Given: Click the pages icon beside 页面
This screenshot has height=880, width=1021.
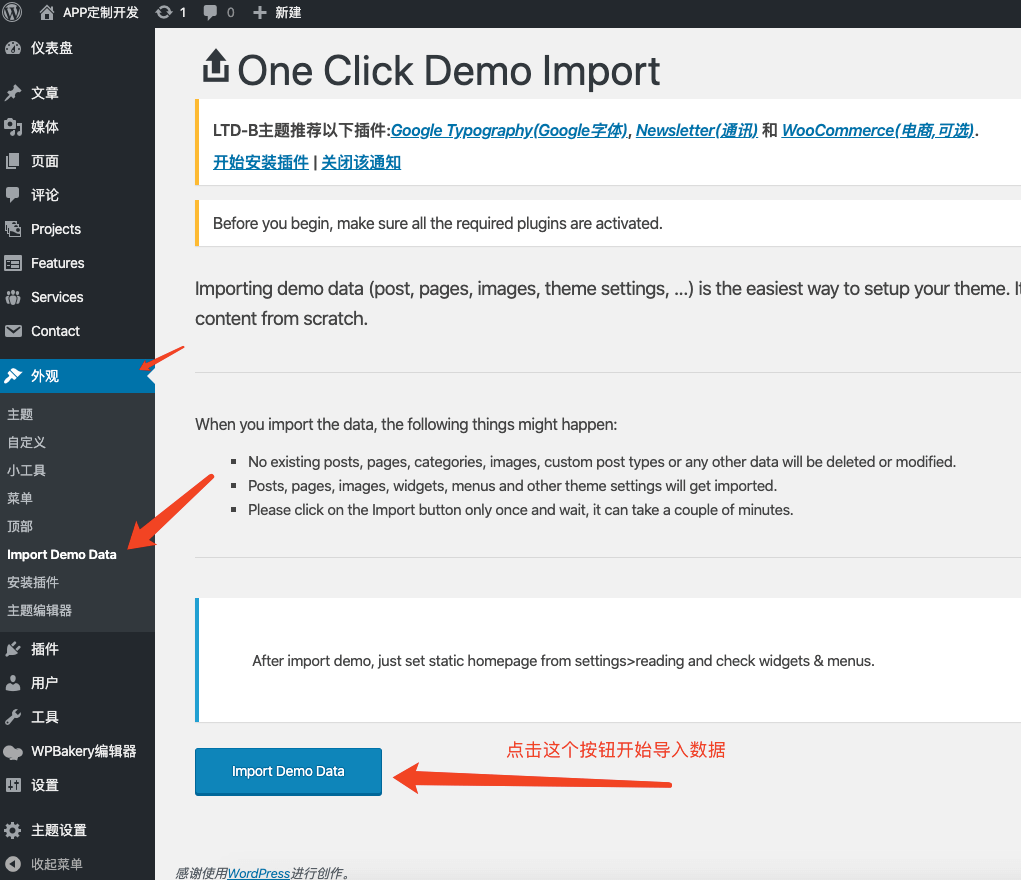Looking at the screenshot, I should pos(13,161).
